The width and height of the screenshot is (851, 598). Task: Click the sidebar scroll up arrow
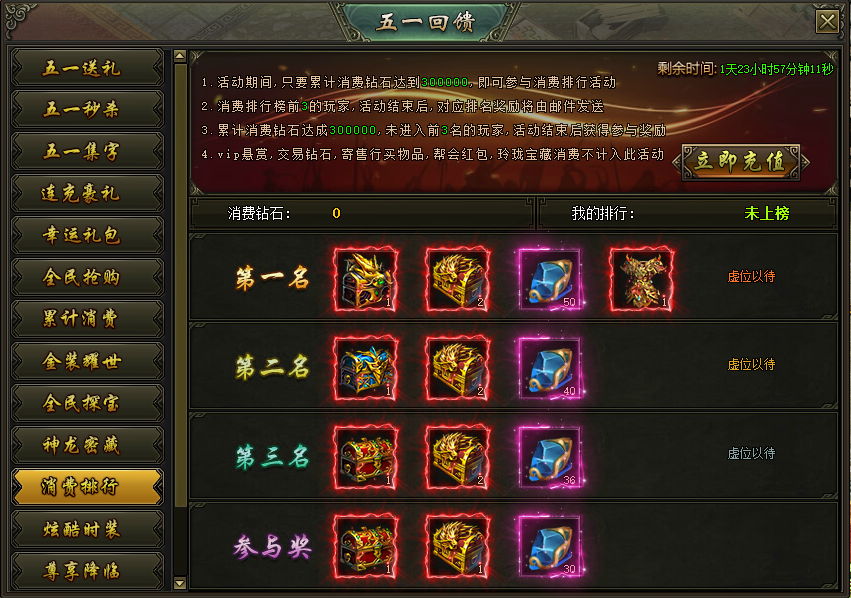[180, 55]
